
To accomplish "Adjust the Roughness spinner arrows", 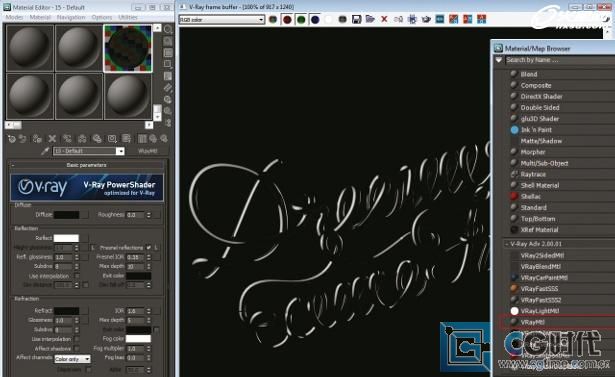I will click(149, 215).
